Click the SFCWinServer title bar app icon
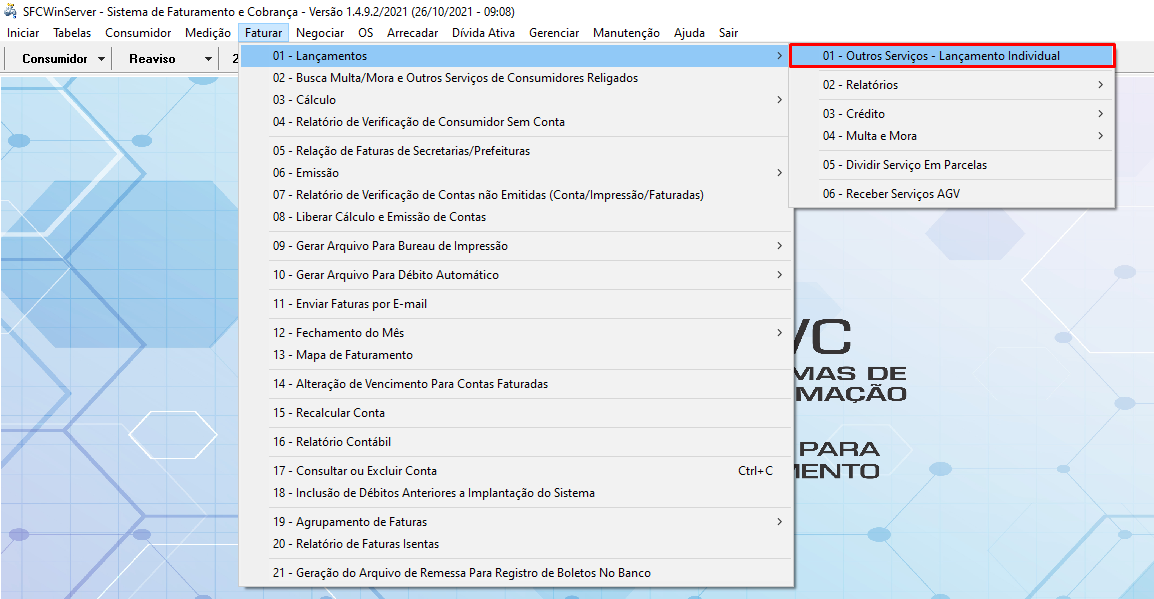 pyautogui.click(x=11, y=12)
